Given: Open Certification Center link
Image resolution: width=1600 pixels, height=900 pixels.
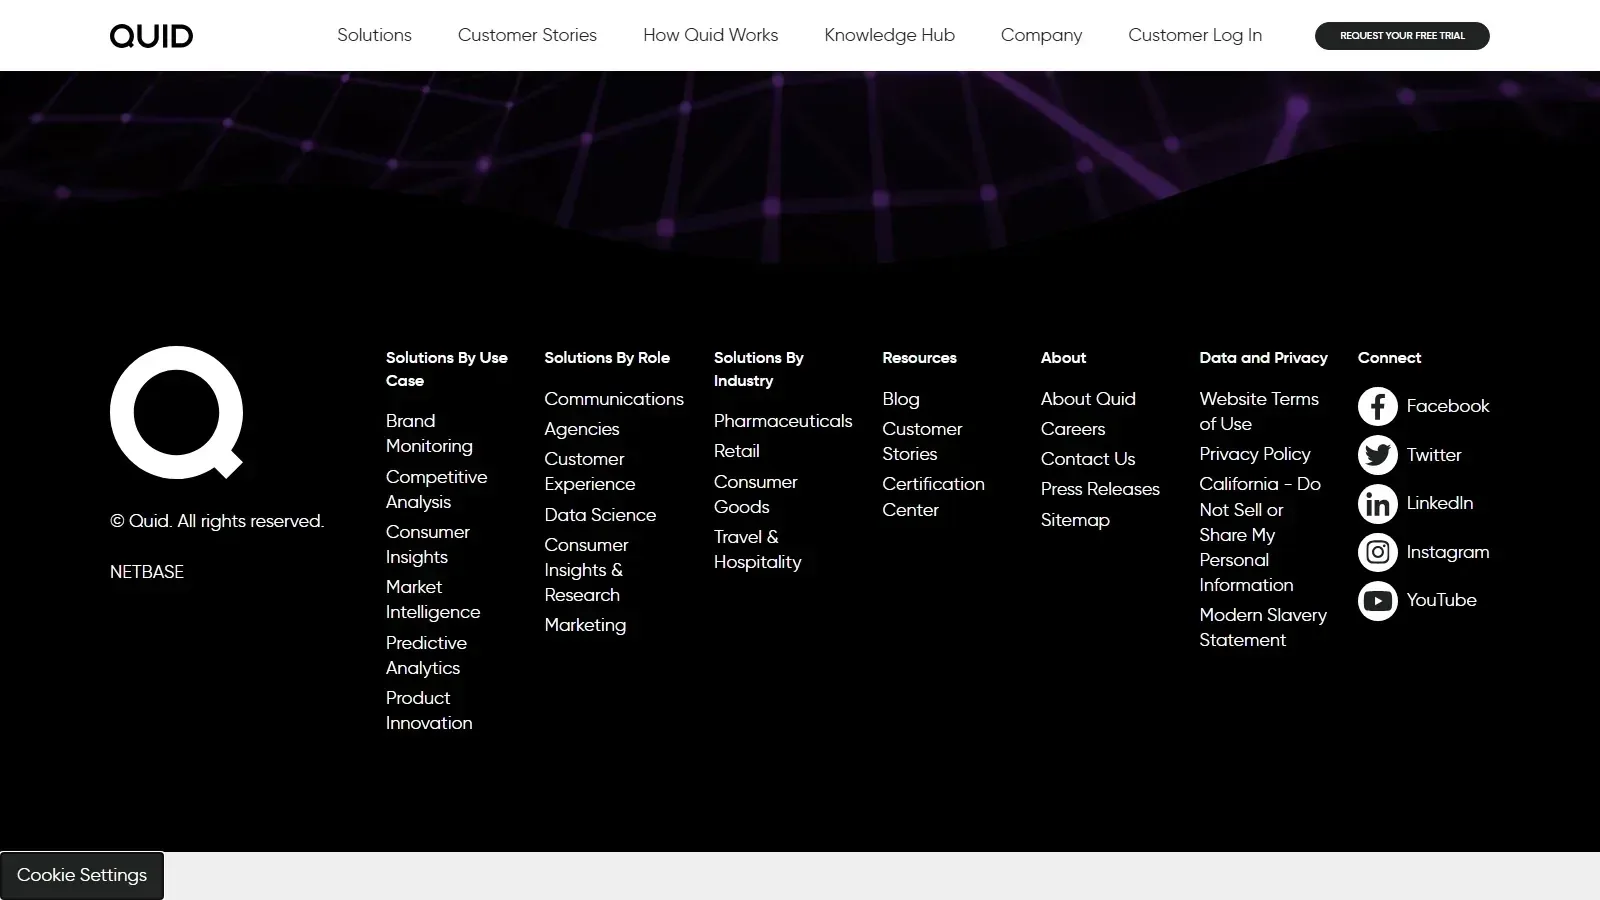Looking at the screenshot, I should 933,496.
